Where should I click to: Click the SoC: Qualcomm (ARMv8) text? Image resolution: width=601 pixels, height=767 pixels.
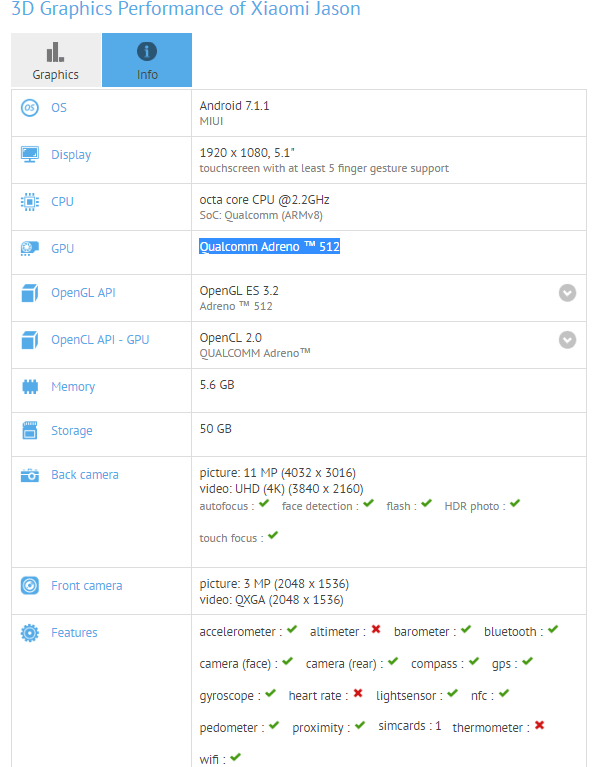coord(261,215)
